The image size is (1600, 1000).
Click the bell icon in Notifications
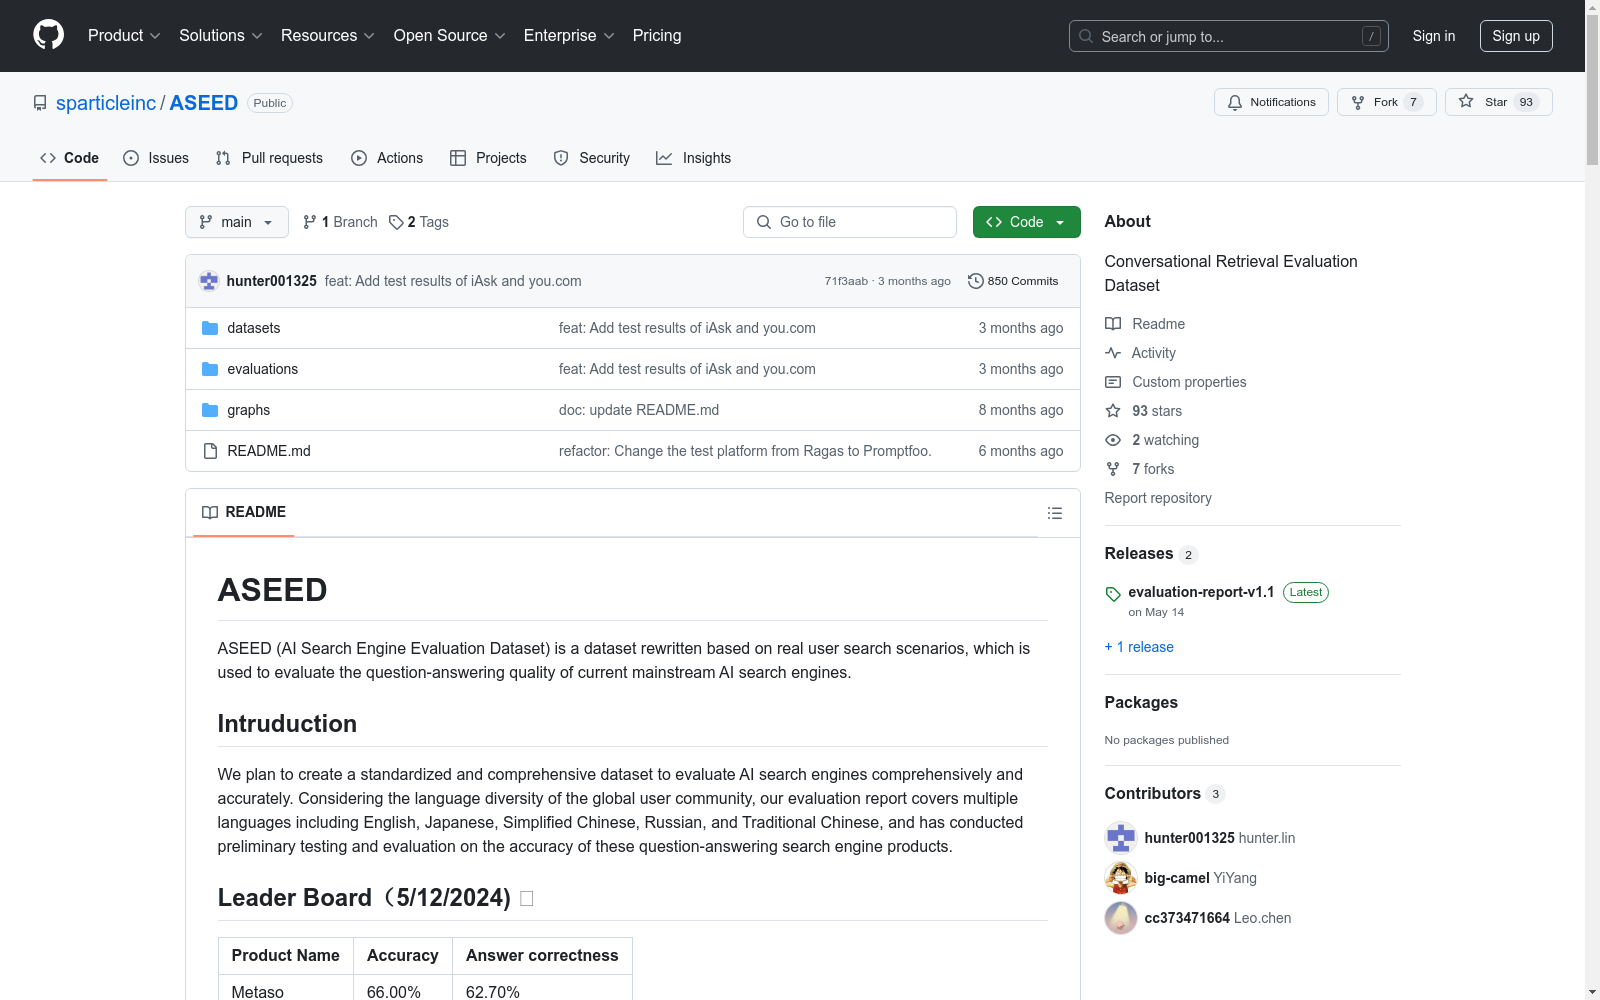1235,102
